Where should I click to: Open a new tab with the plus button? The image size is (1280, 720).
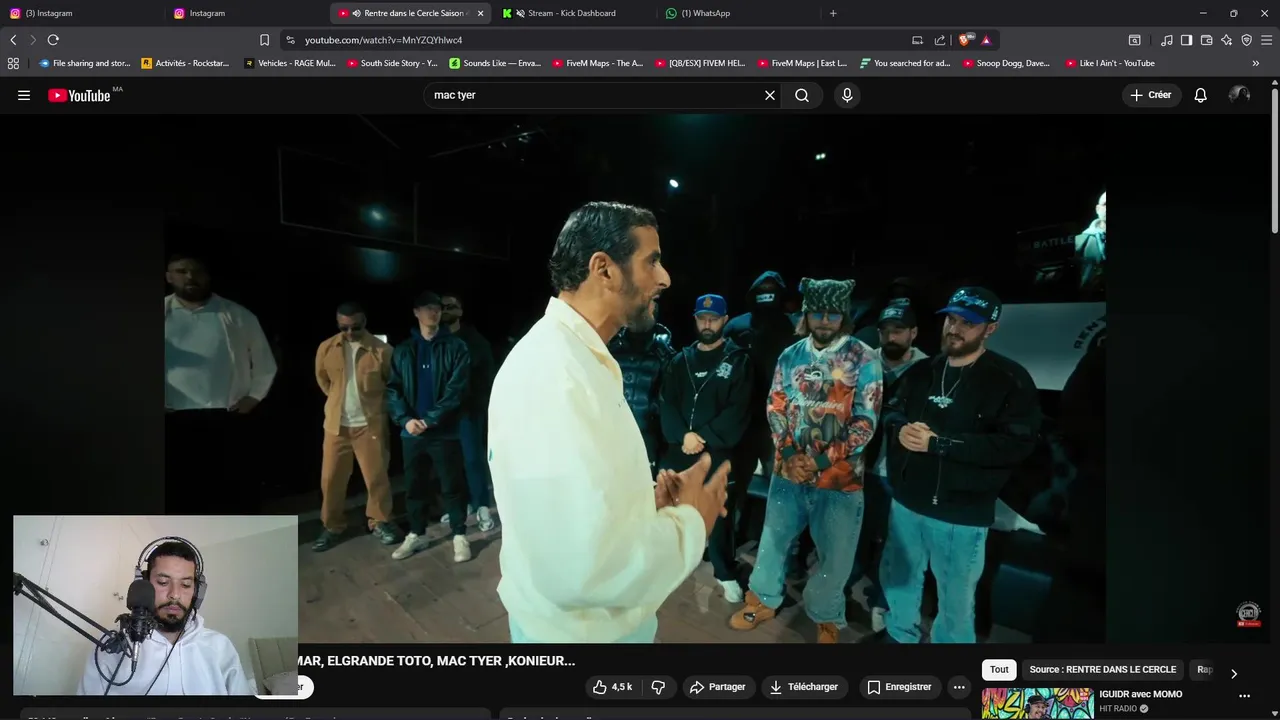coord(833,13)
